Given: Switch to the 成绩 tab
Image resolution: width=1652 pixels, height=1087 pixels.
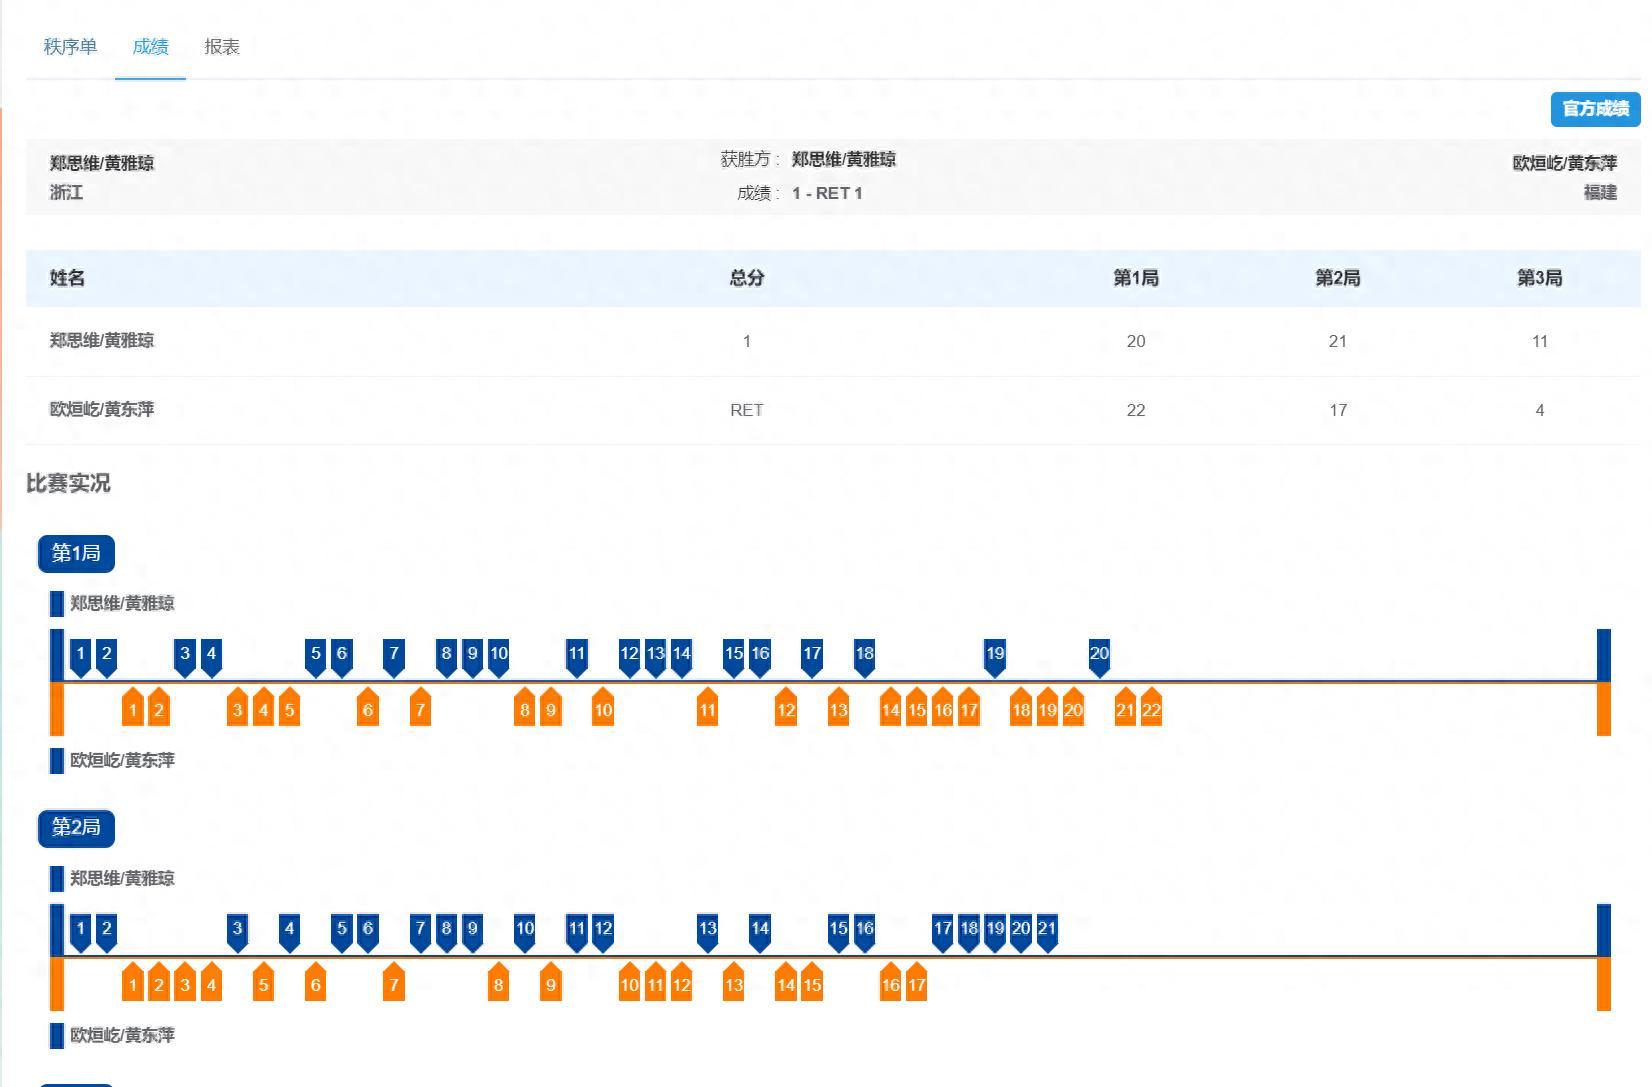Looking at the screenshot, I should coord(150,47).
